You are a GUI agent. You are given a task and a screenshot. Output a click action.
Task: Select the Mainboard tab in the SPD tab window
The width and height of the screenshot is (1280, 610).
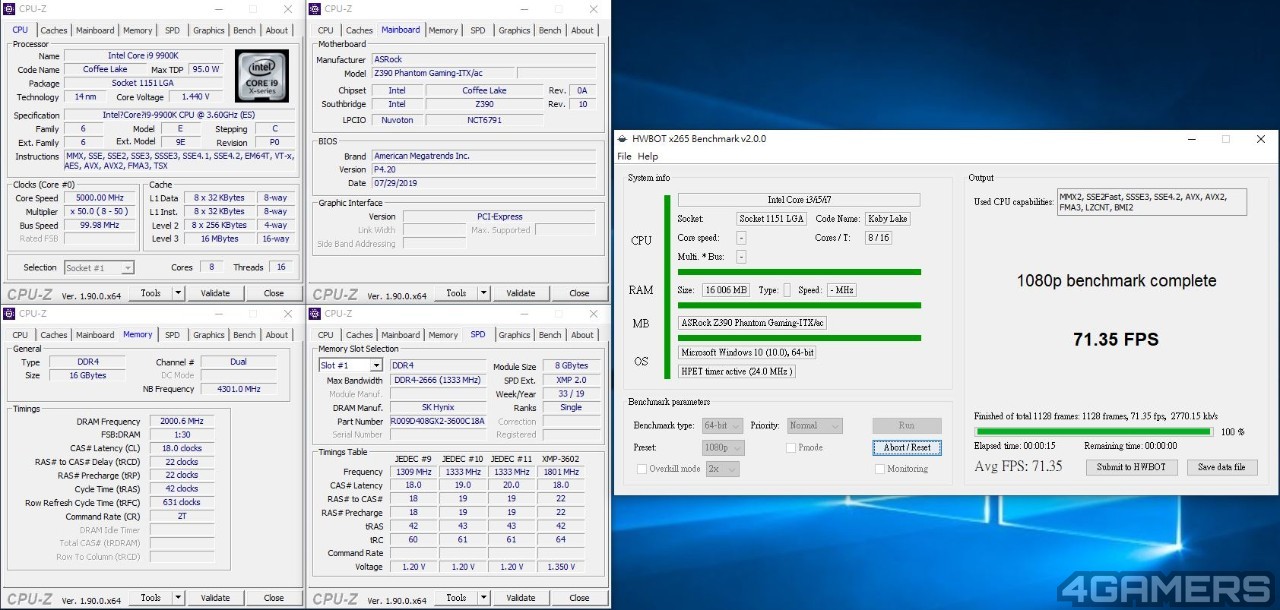[x=401, y=335]
